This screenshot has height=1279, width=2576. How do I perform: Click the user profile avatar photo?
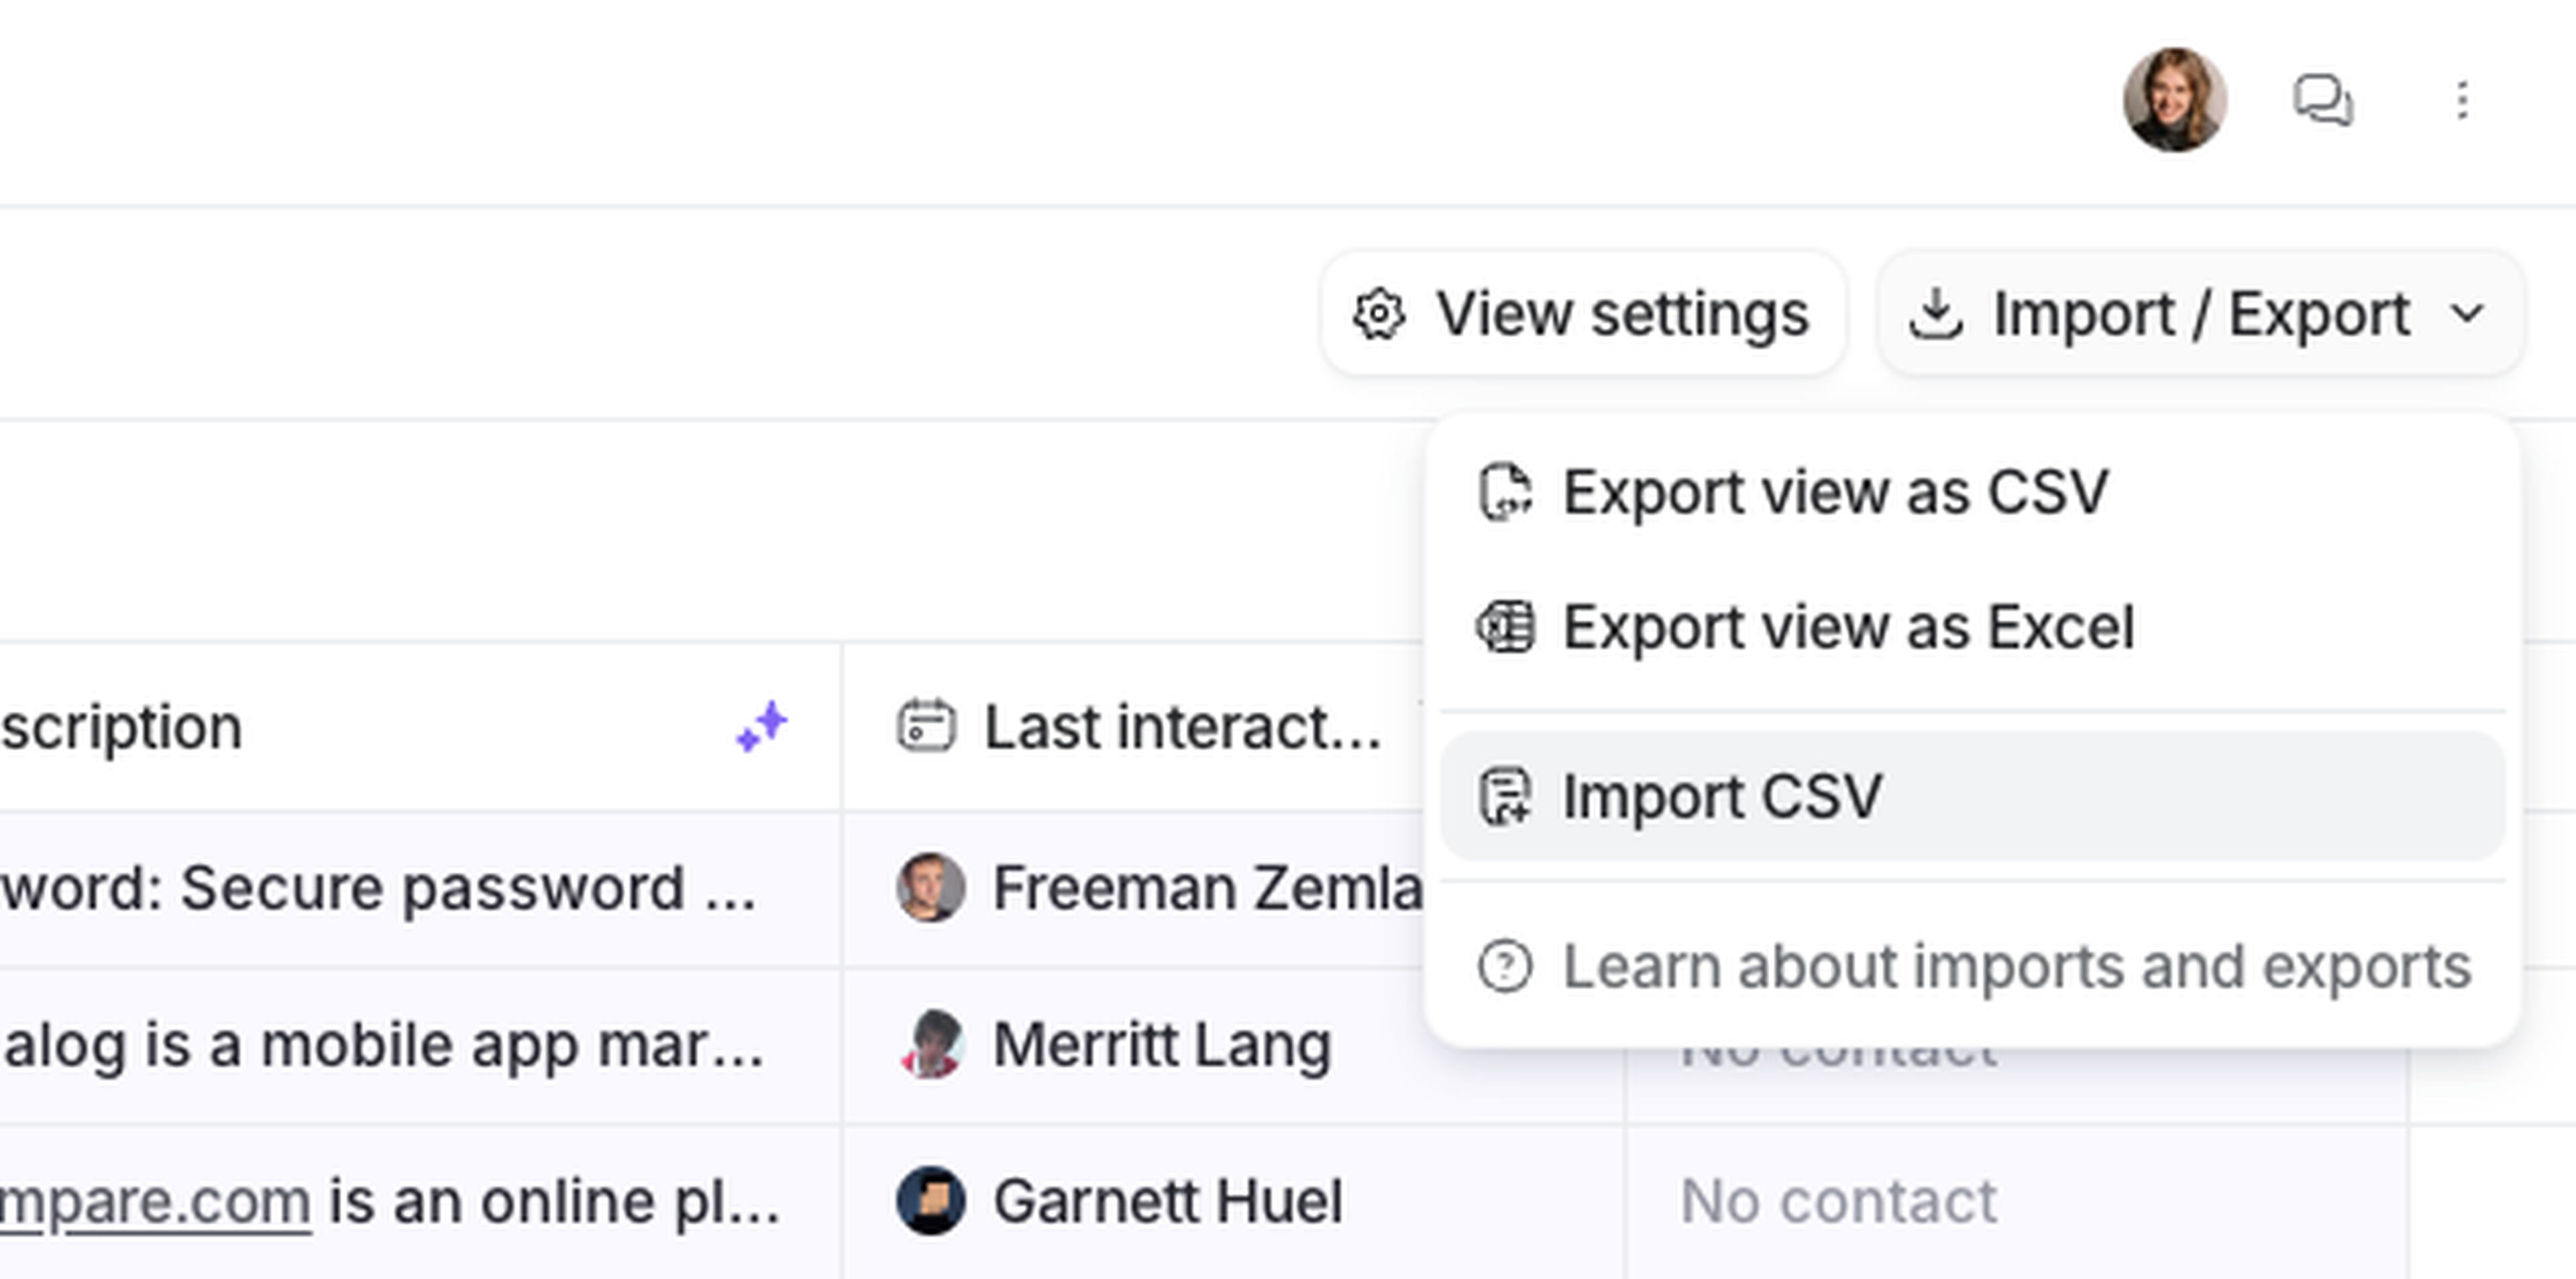(2174, 100)
